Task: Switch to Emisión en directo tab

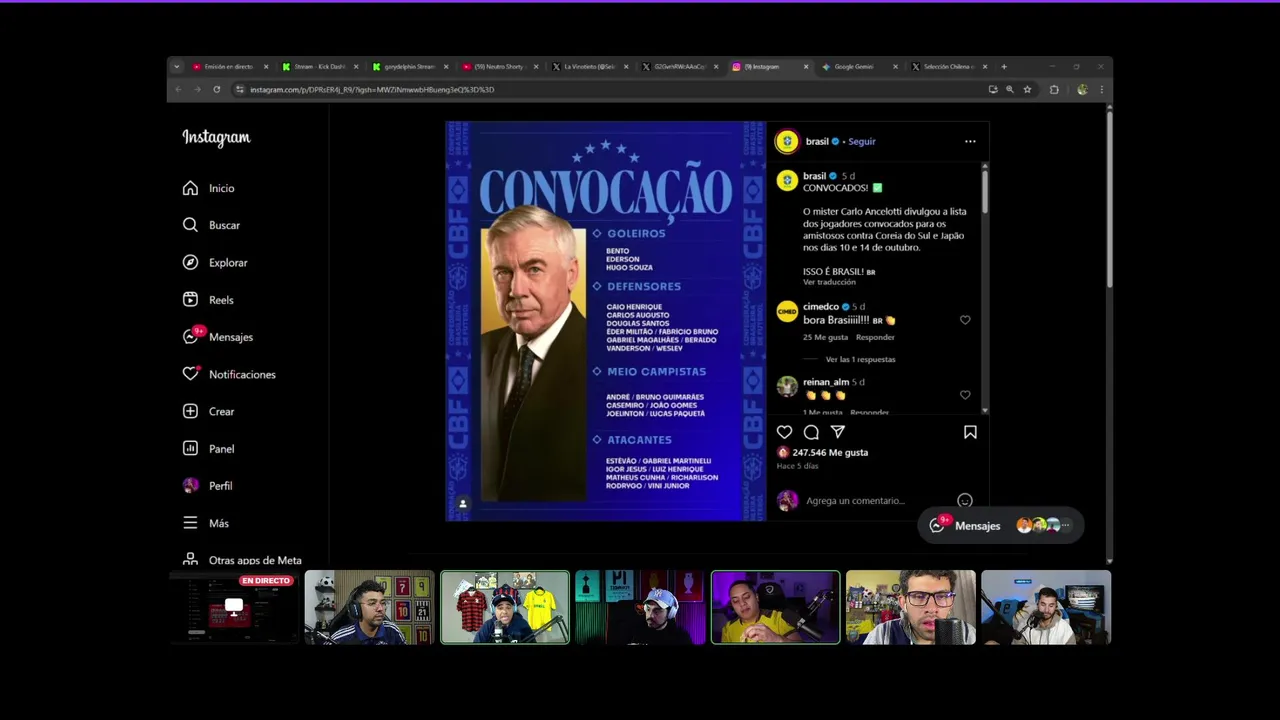Action: [x=230, y=67]
